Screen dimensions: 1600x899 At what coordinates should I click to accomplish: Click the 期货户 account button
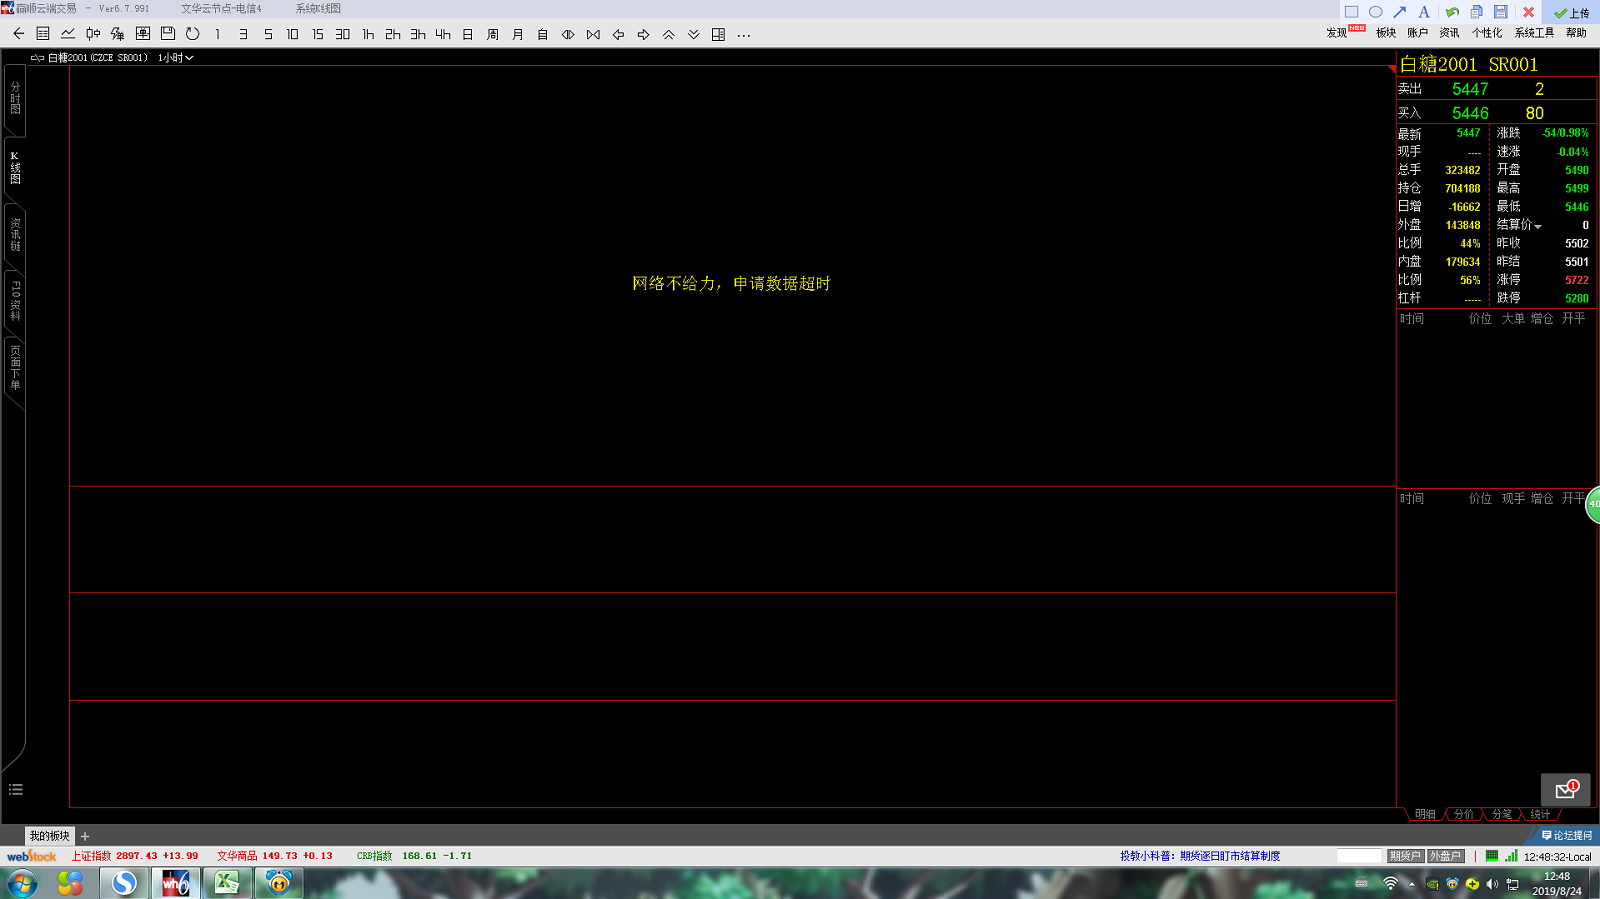(x=1404, y=856)
